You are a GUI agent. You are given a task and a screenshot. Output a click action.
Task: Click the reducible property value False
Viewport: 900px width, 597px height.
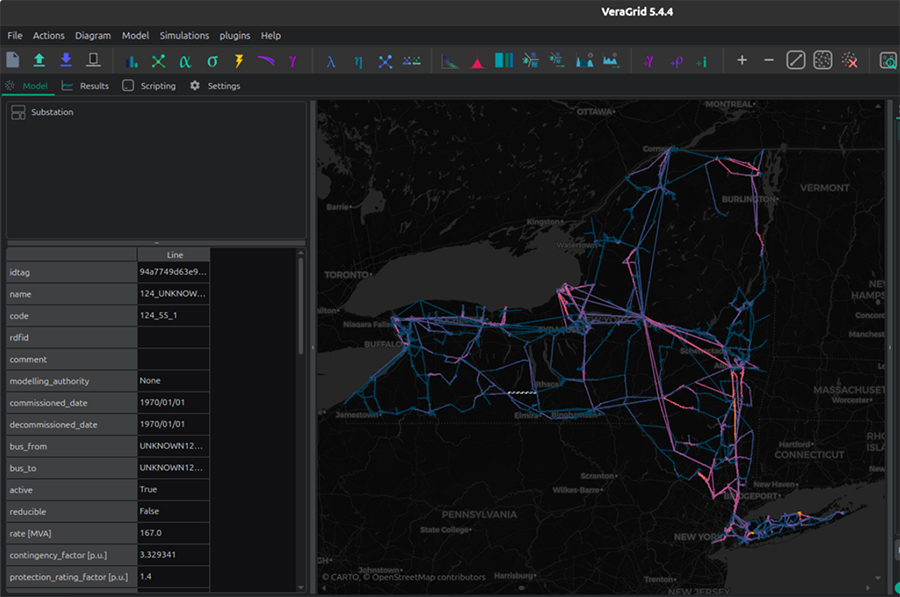[x=174, y=512]
